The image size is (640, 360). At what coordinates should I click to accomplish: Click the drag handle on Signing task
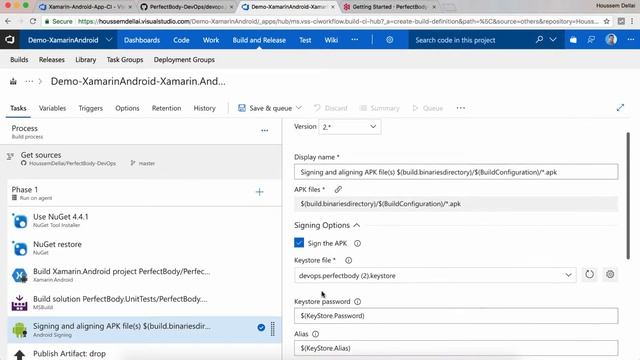273,328
